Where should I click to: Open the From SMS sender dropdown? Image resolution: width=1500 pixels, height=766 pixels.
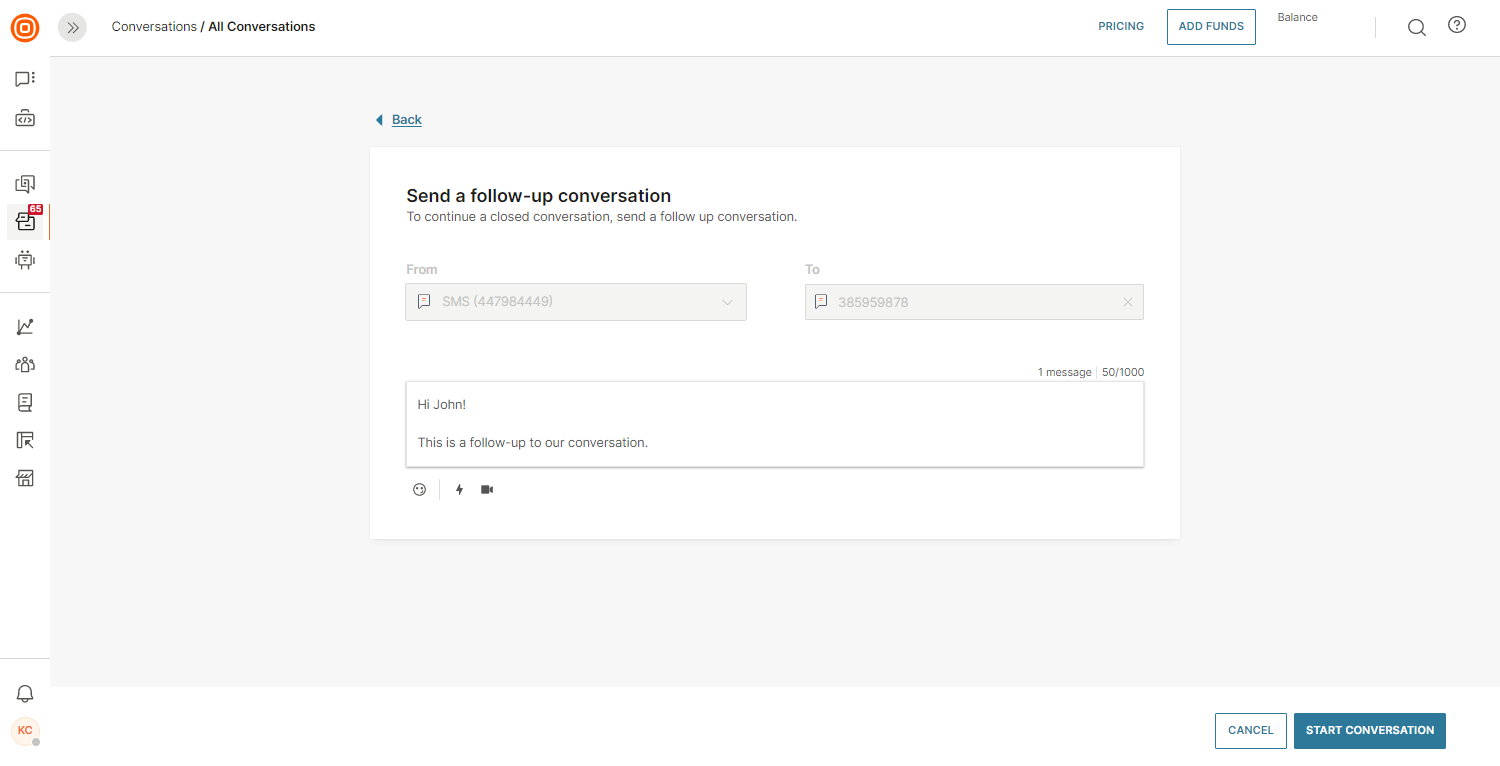point(576,302)
